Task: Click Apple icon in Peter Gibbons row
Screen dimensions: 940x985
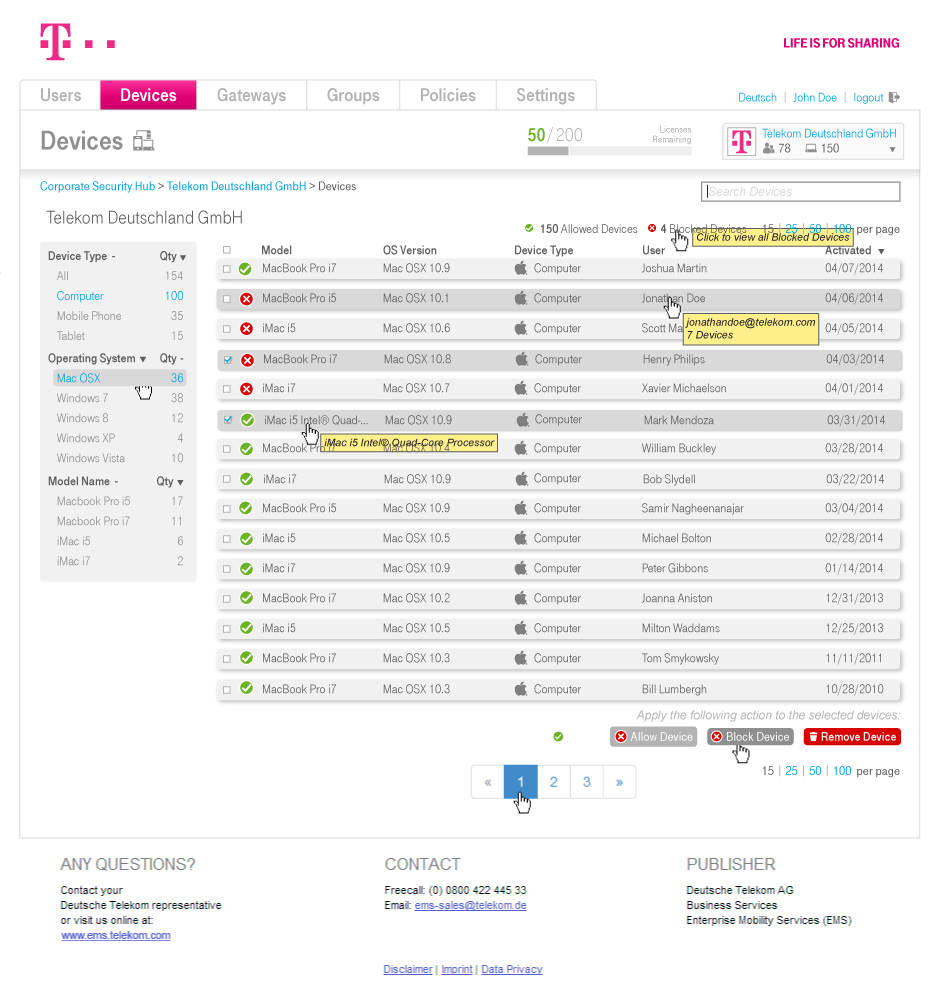Action: pyautogui.click(x=521, y=568)
